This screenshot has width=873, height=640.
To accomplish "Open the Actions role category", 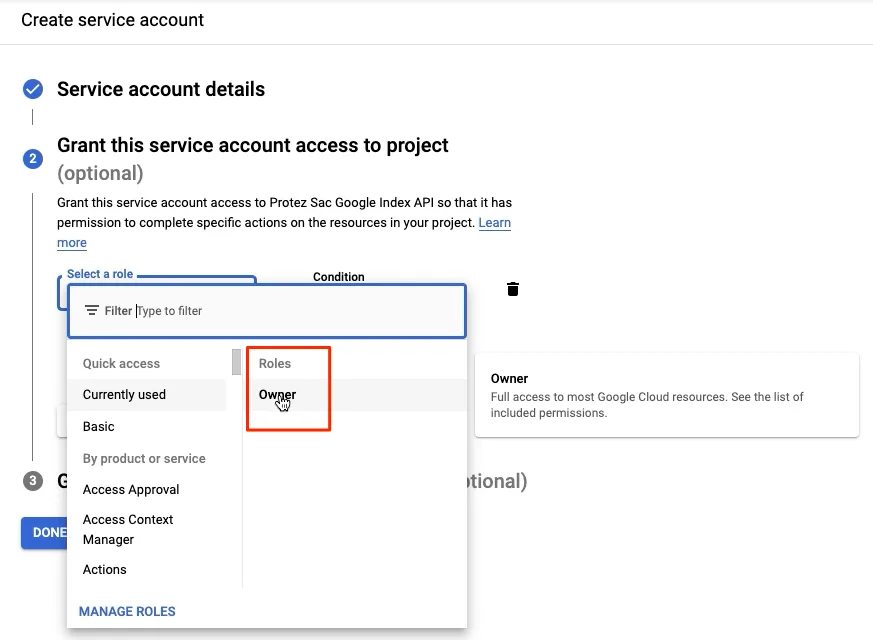I will pyautogui.click(x=147, y=569).
